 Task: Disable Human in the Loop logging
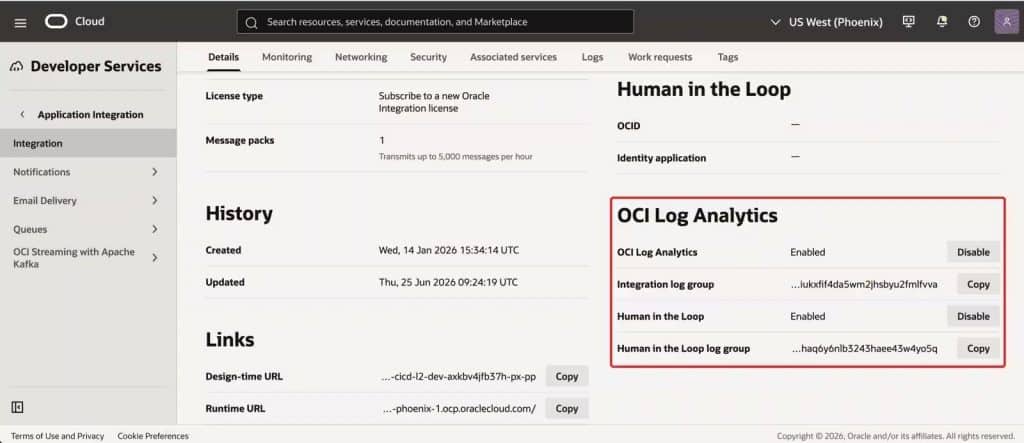point(973,316)
